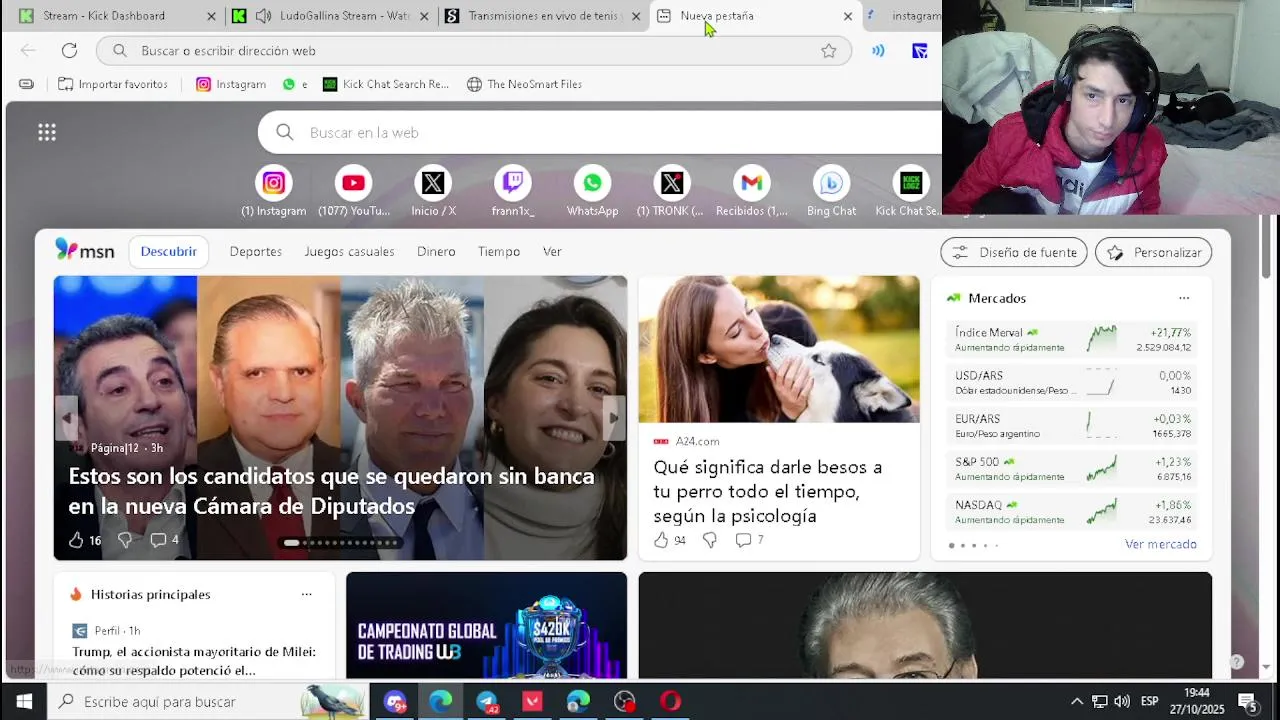The width and height of the screenshot is (1280, 720).
Task: Mute the LudoGallina Stream tab audio
Action: point(263,16)
